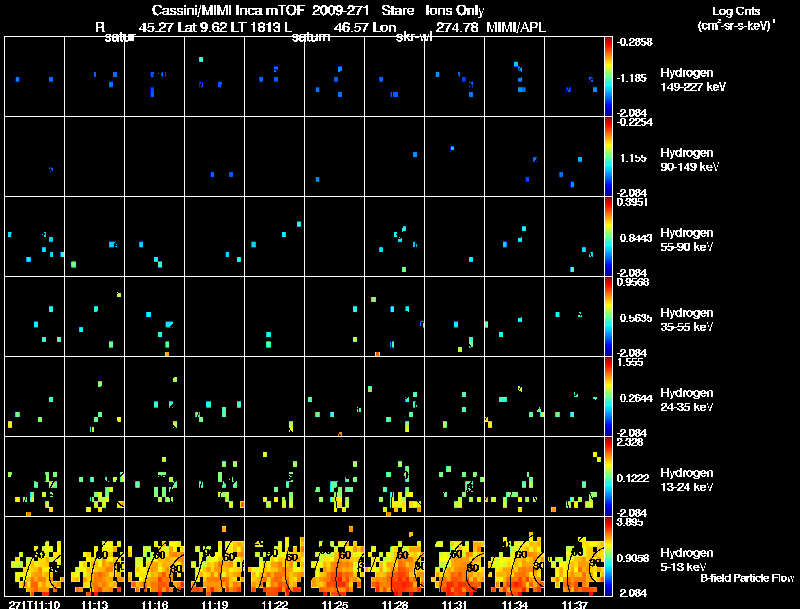The width and height of the screenshot is (800, 609).
Task: Click the B-field Particle Flow label
Action: [747, 578]
